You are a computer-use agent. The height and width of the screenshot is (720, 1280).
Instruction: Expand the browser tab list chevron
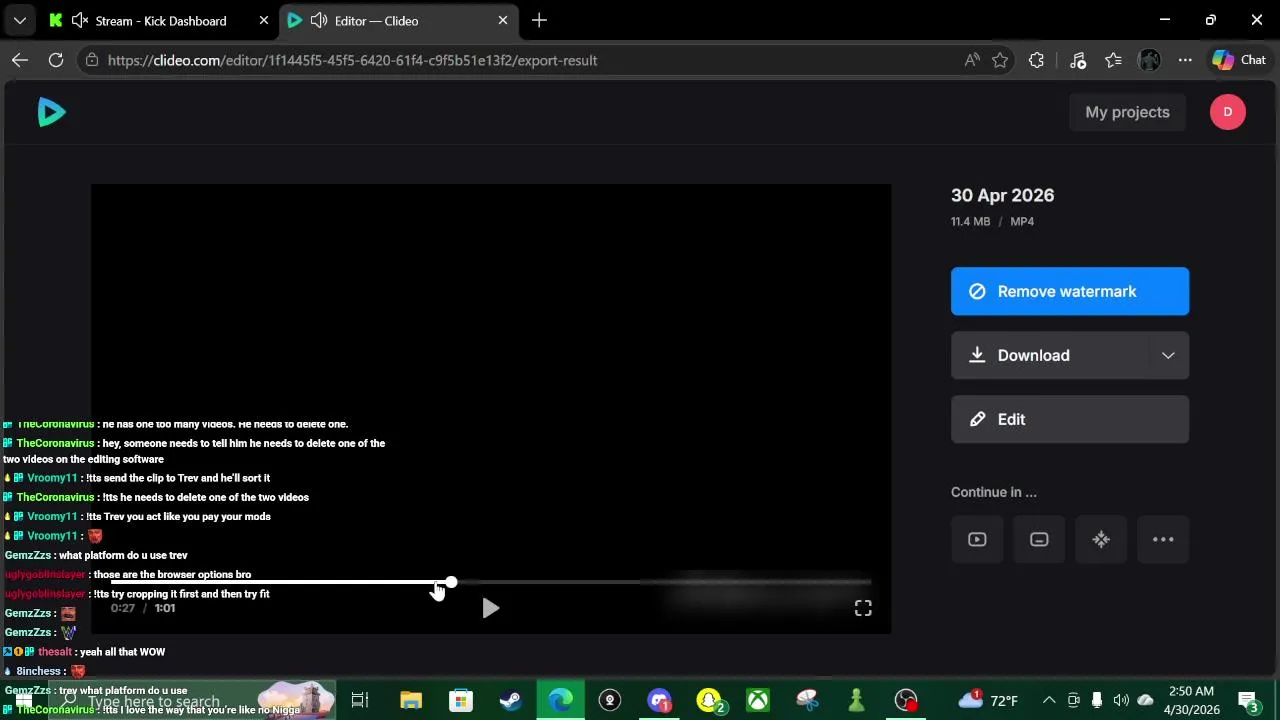point(19,21)
